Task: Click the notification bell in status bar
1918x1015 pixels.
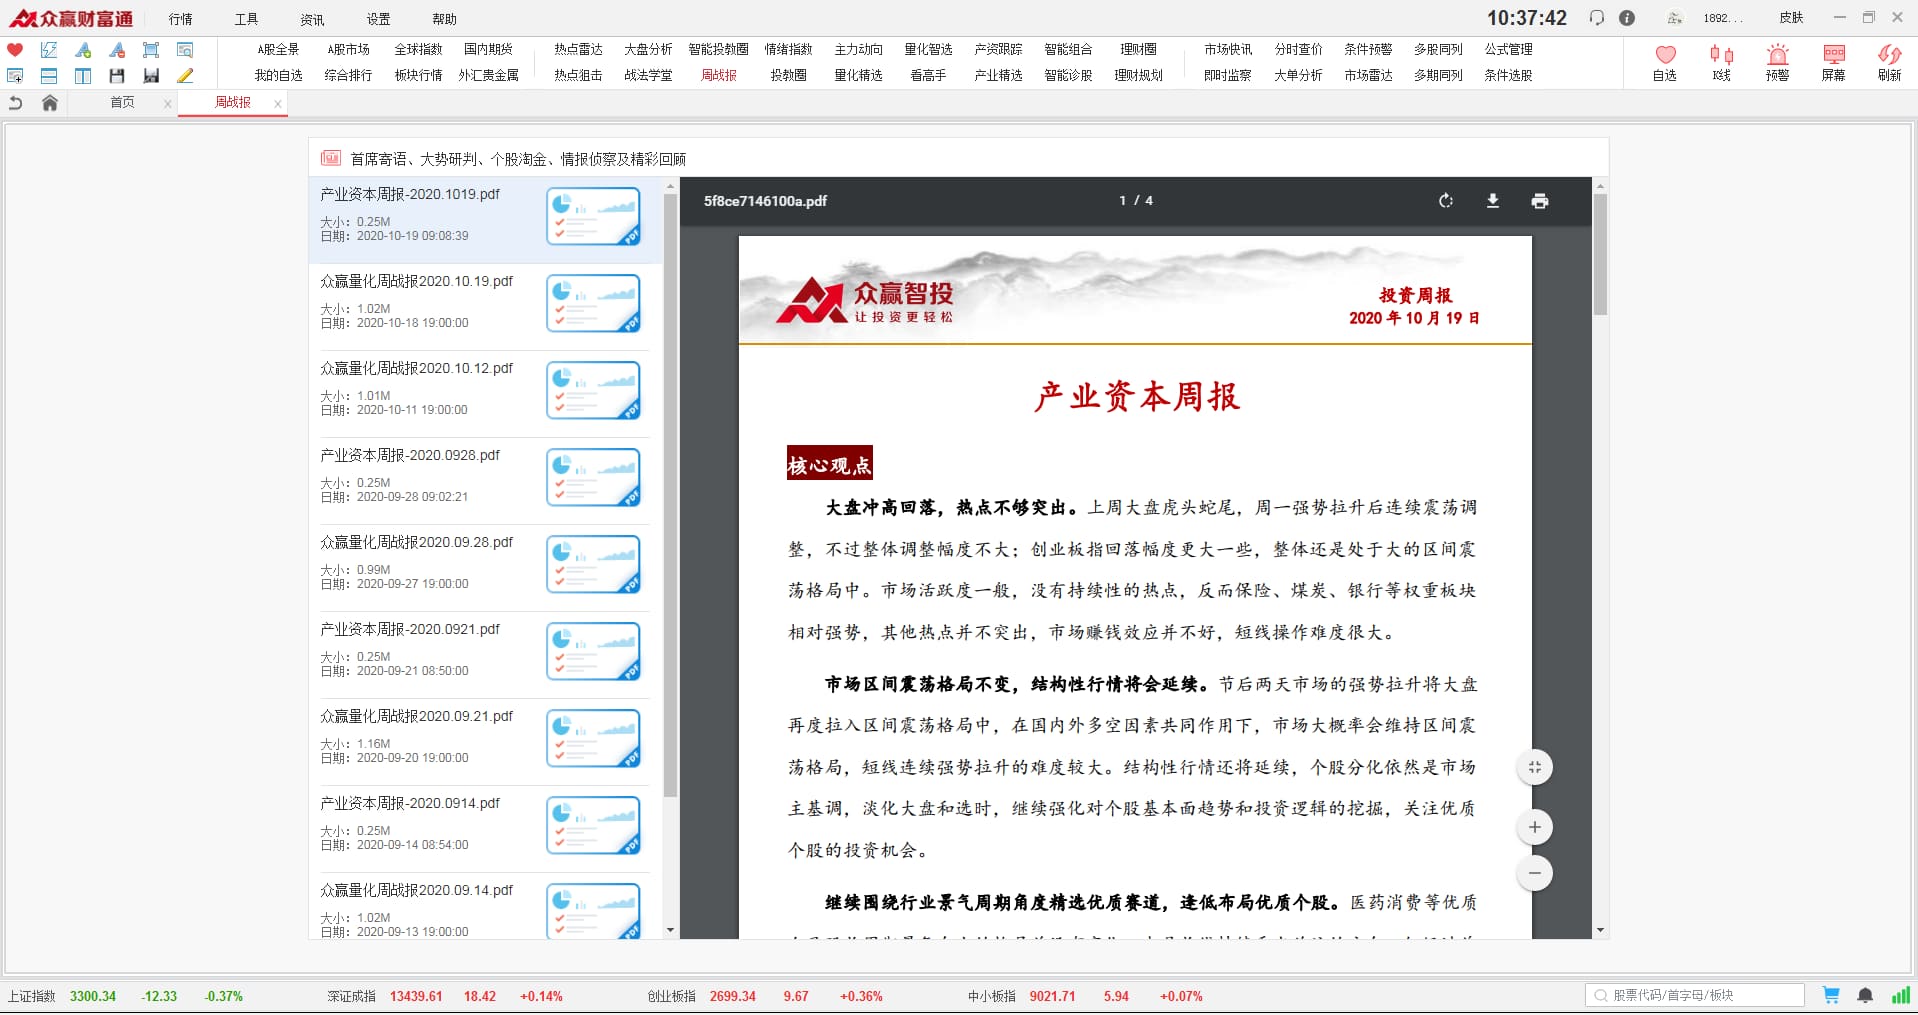Action: tap(1865, 996)
